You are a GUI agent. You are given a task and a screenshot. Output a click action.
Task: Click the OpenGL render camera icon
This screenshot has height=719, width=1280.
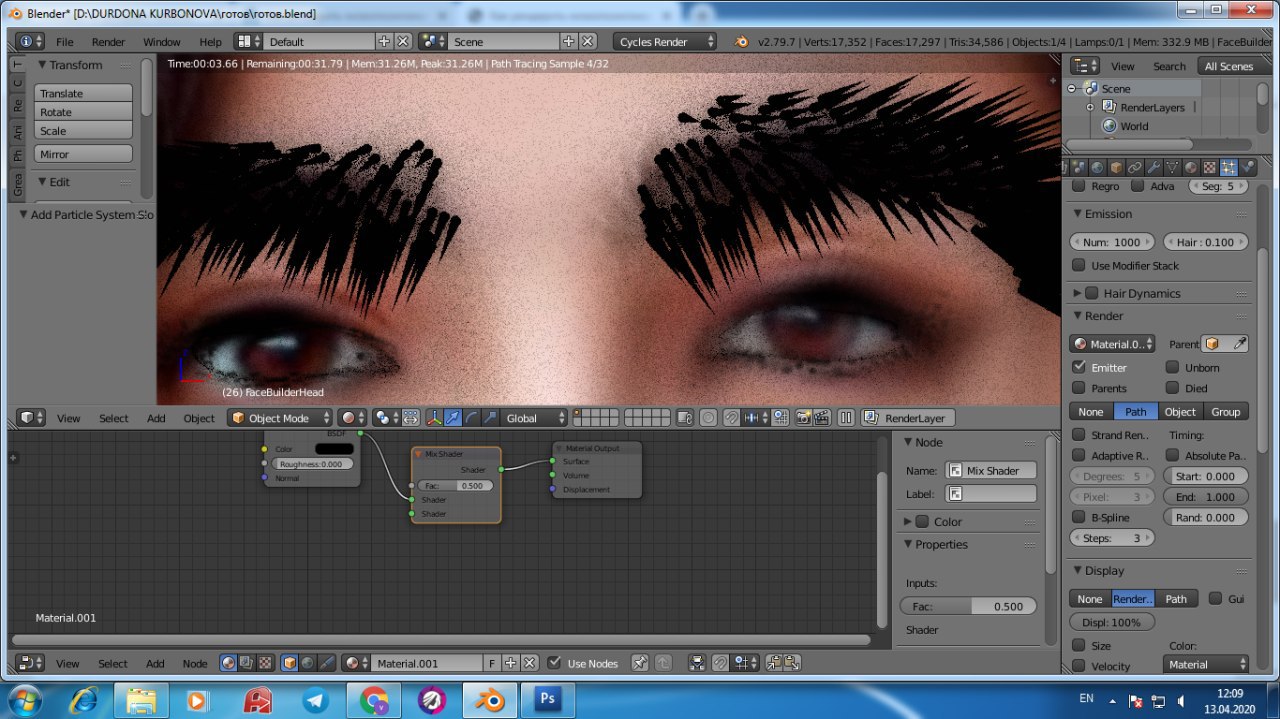[802, 418]
